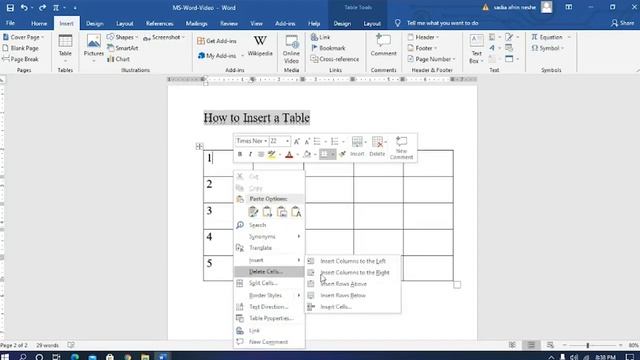Viewport: 640px width, 360px height.
Task: Click the table move handle
Action: click(199, 147)
